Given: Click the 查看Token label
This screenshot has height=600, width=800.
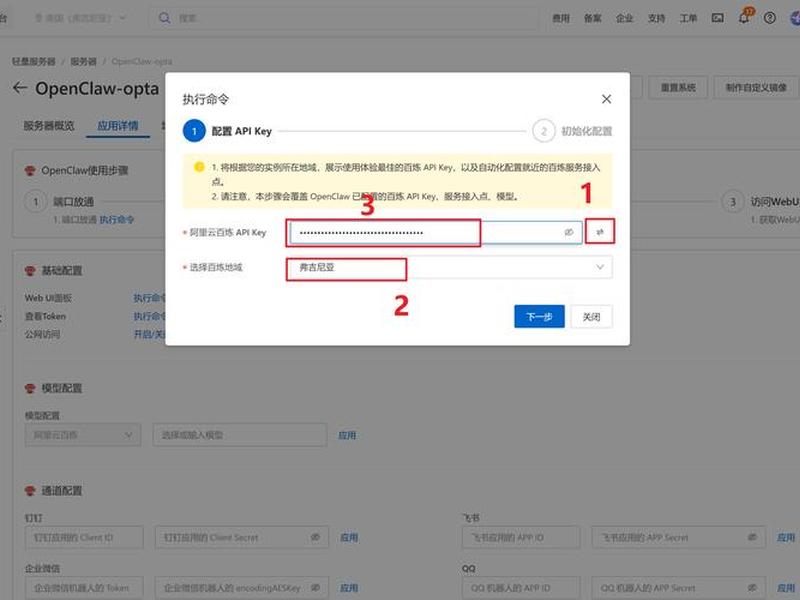Looking at the screenshot, I should click(45, 316).
